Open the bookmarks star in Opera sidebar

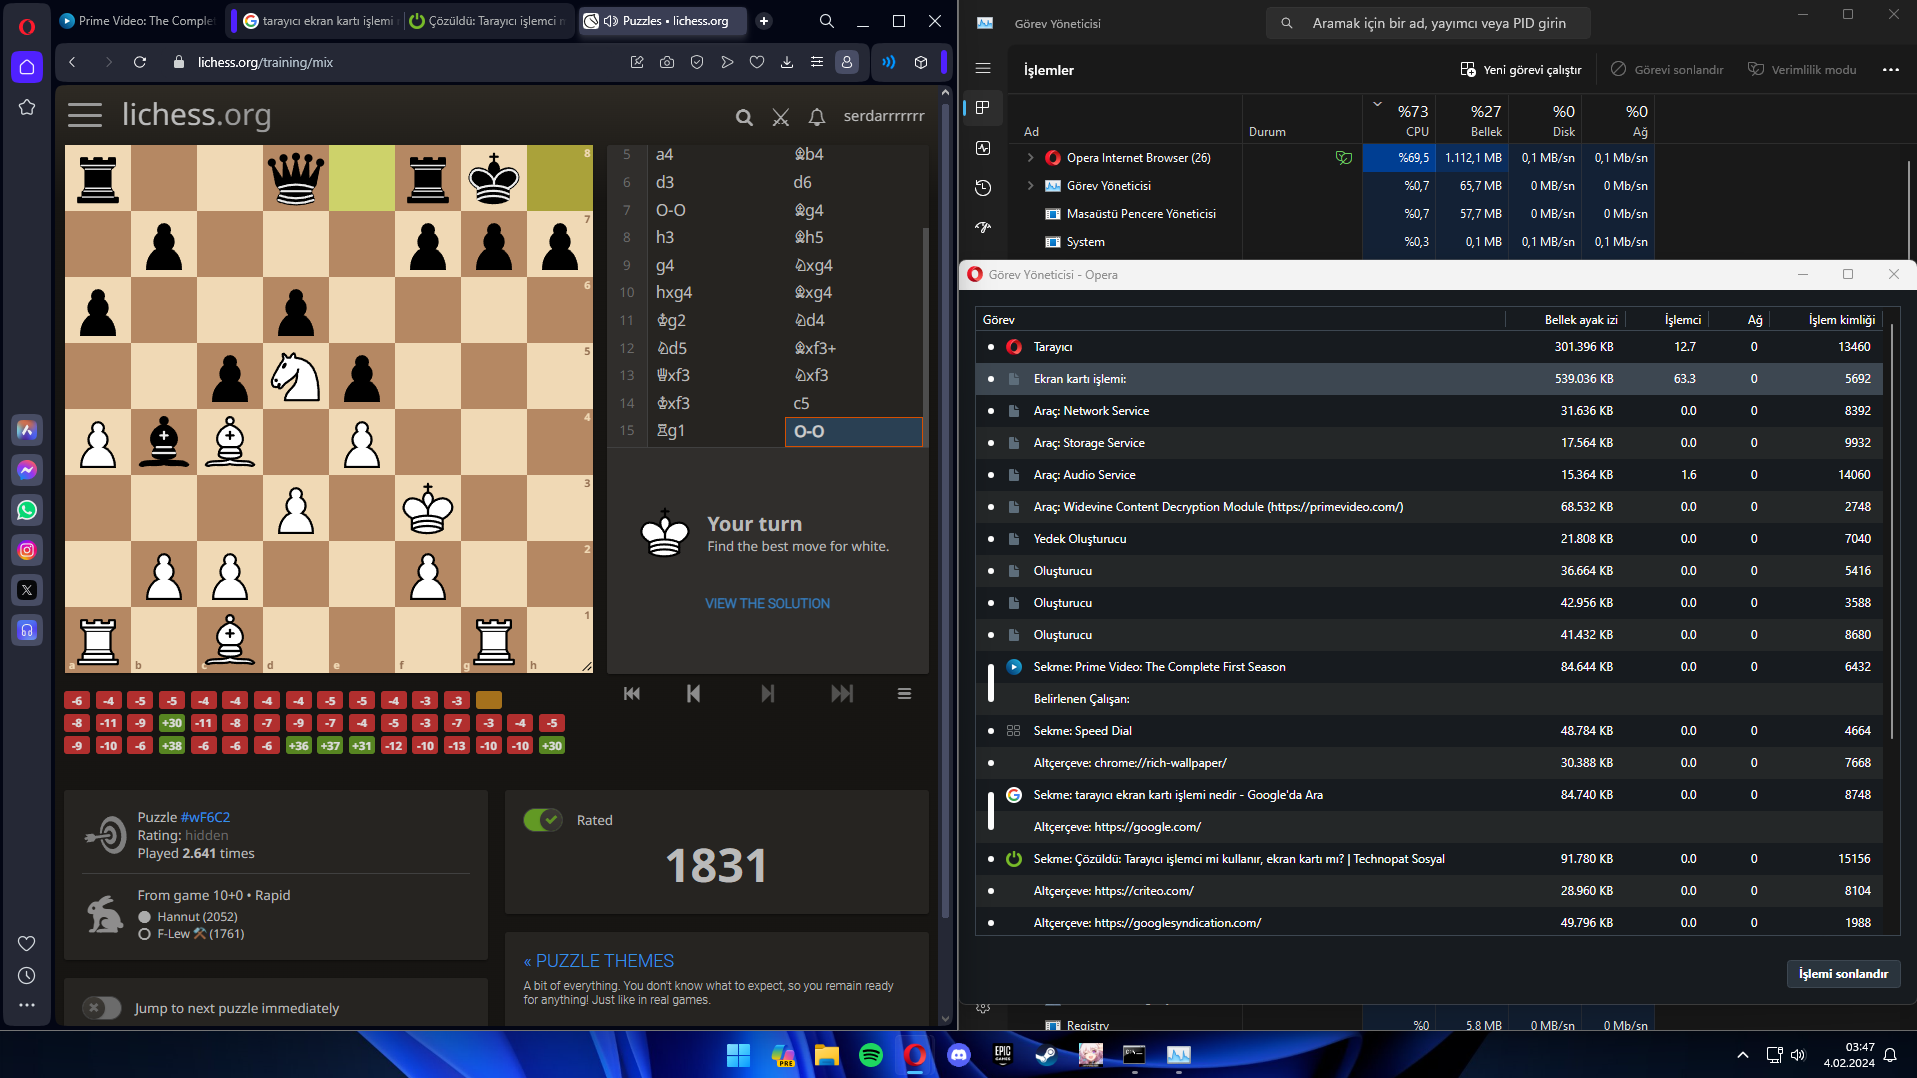coord(27,107)
